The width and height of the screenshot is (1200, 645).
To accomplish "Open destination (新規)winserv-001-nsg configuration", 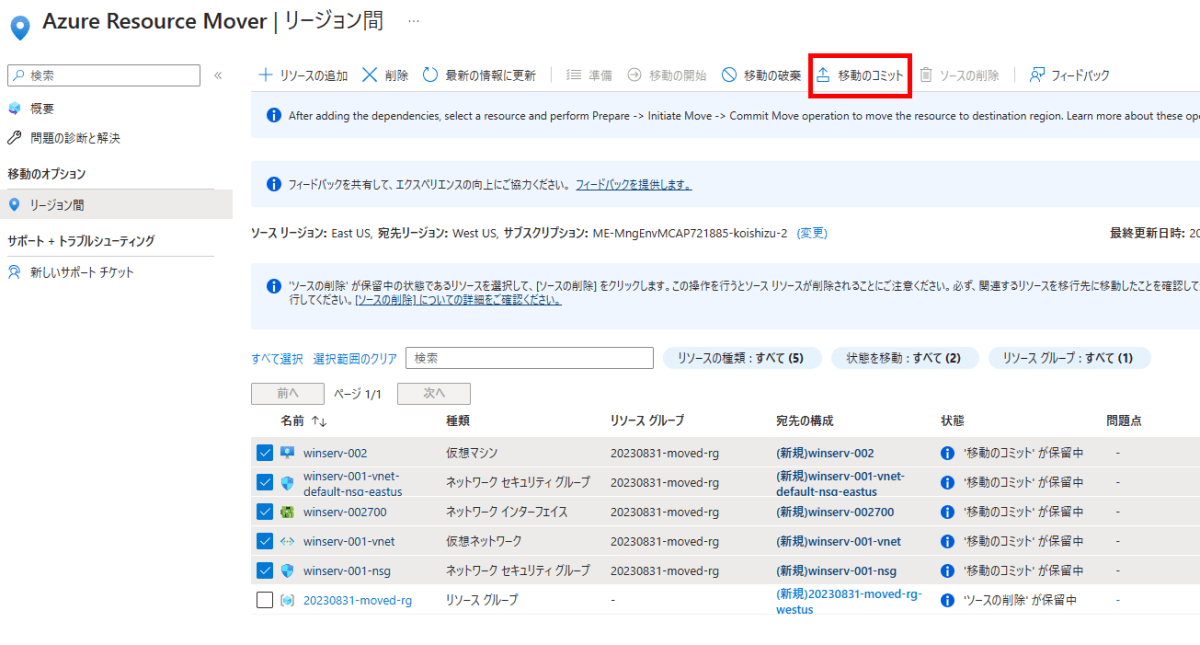I will point(835,571).
